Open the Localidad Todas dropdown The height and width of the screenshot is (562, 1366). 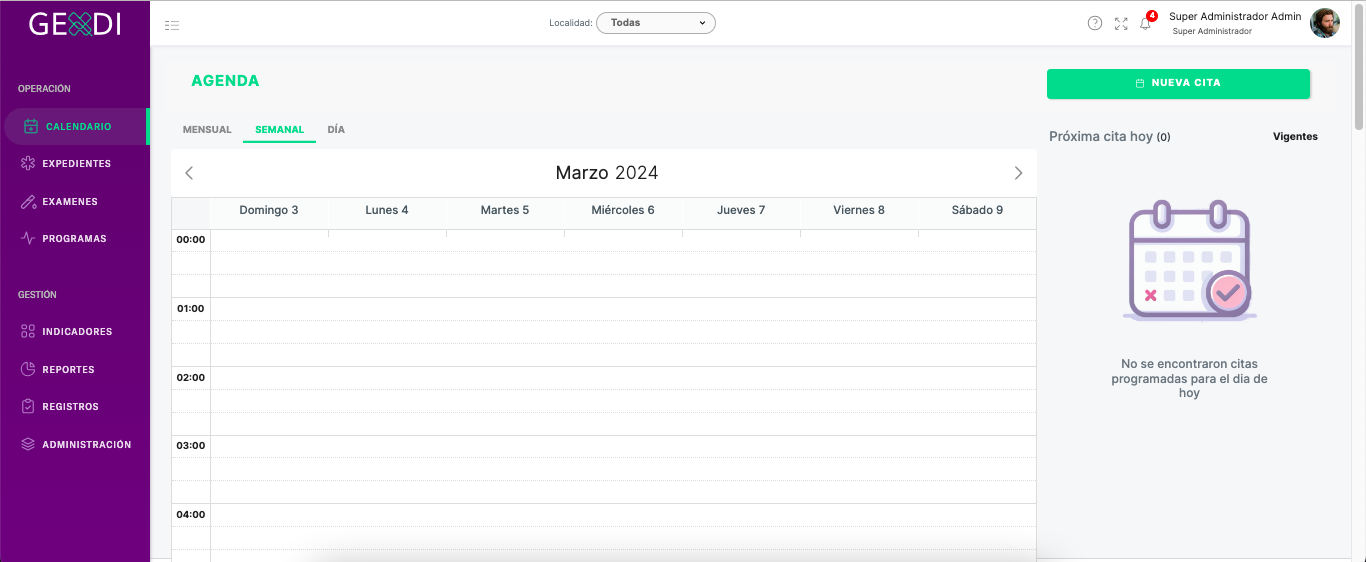(656, 22)
